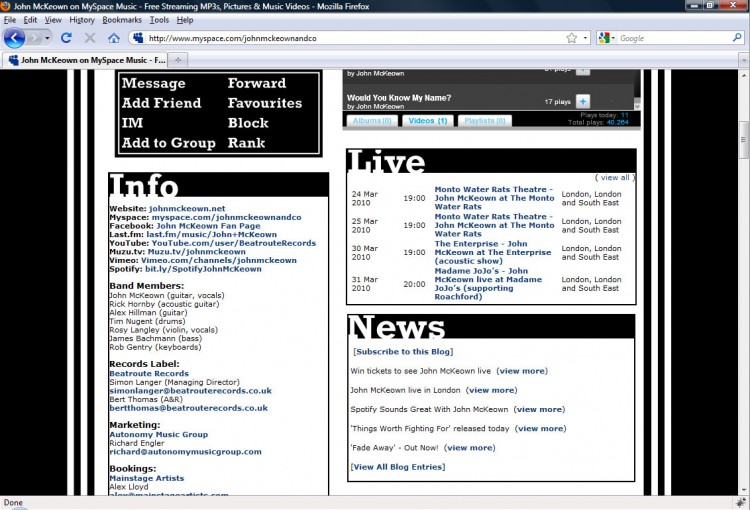Click the IM contact link
Viewport: 750px width, 510px height.
pos(132,123)
